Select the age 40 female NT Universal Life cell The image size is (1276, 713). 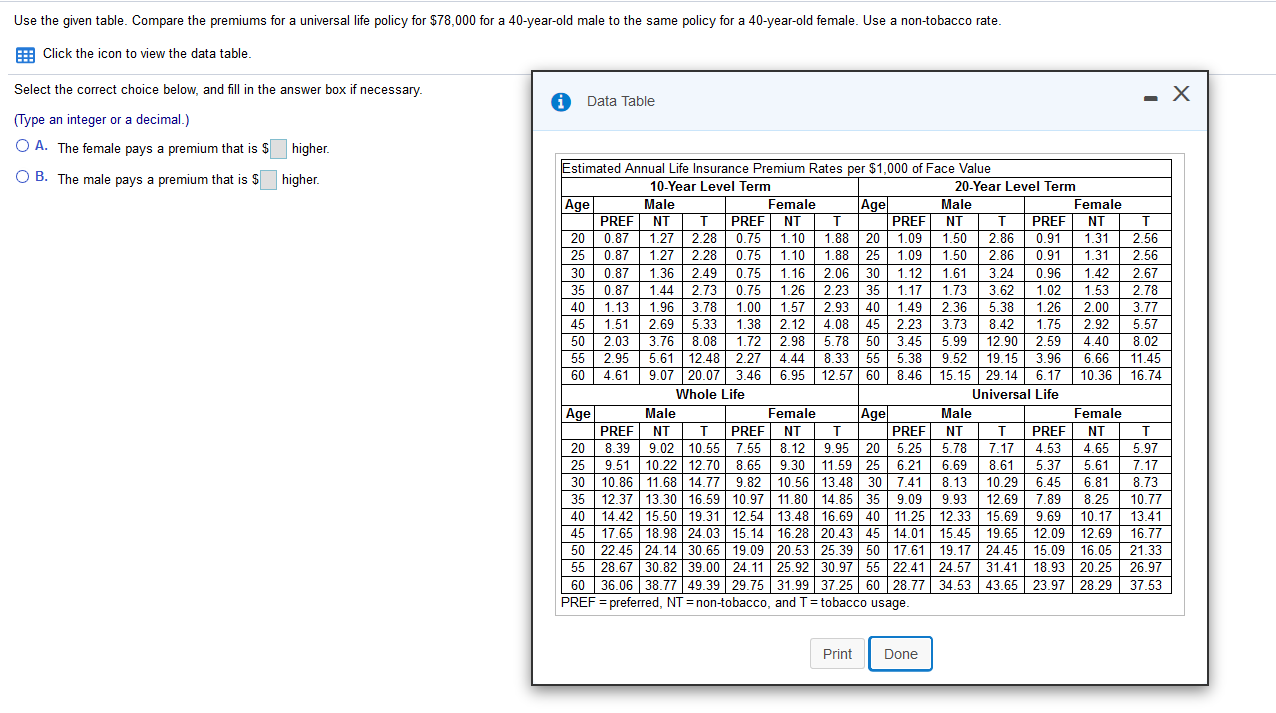(1096, 516)
